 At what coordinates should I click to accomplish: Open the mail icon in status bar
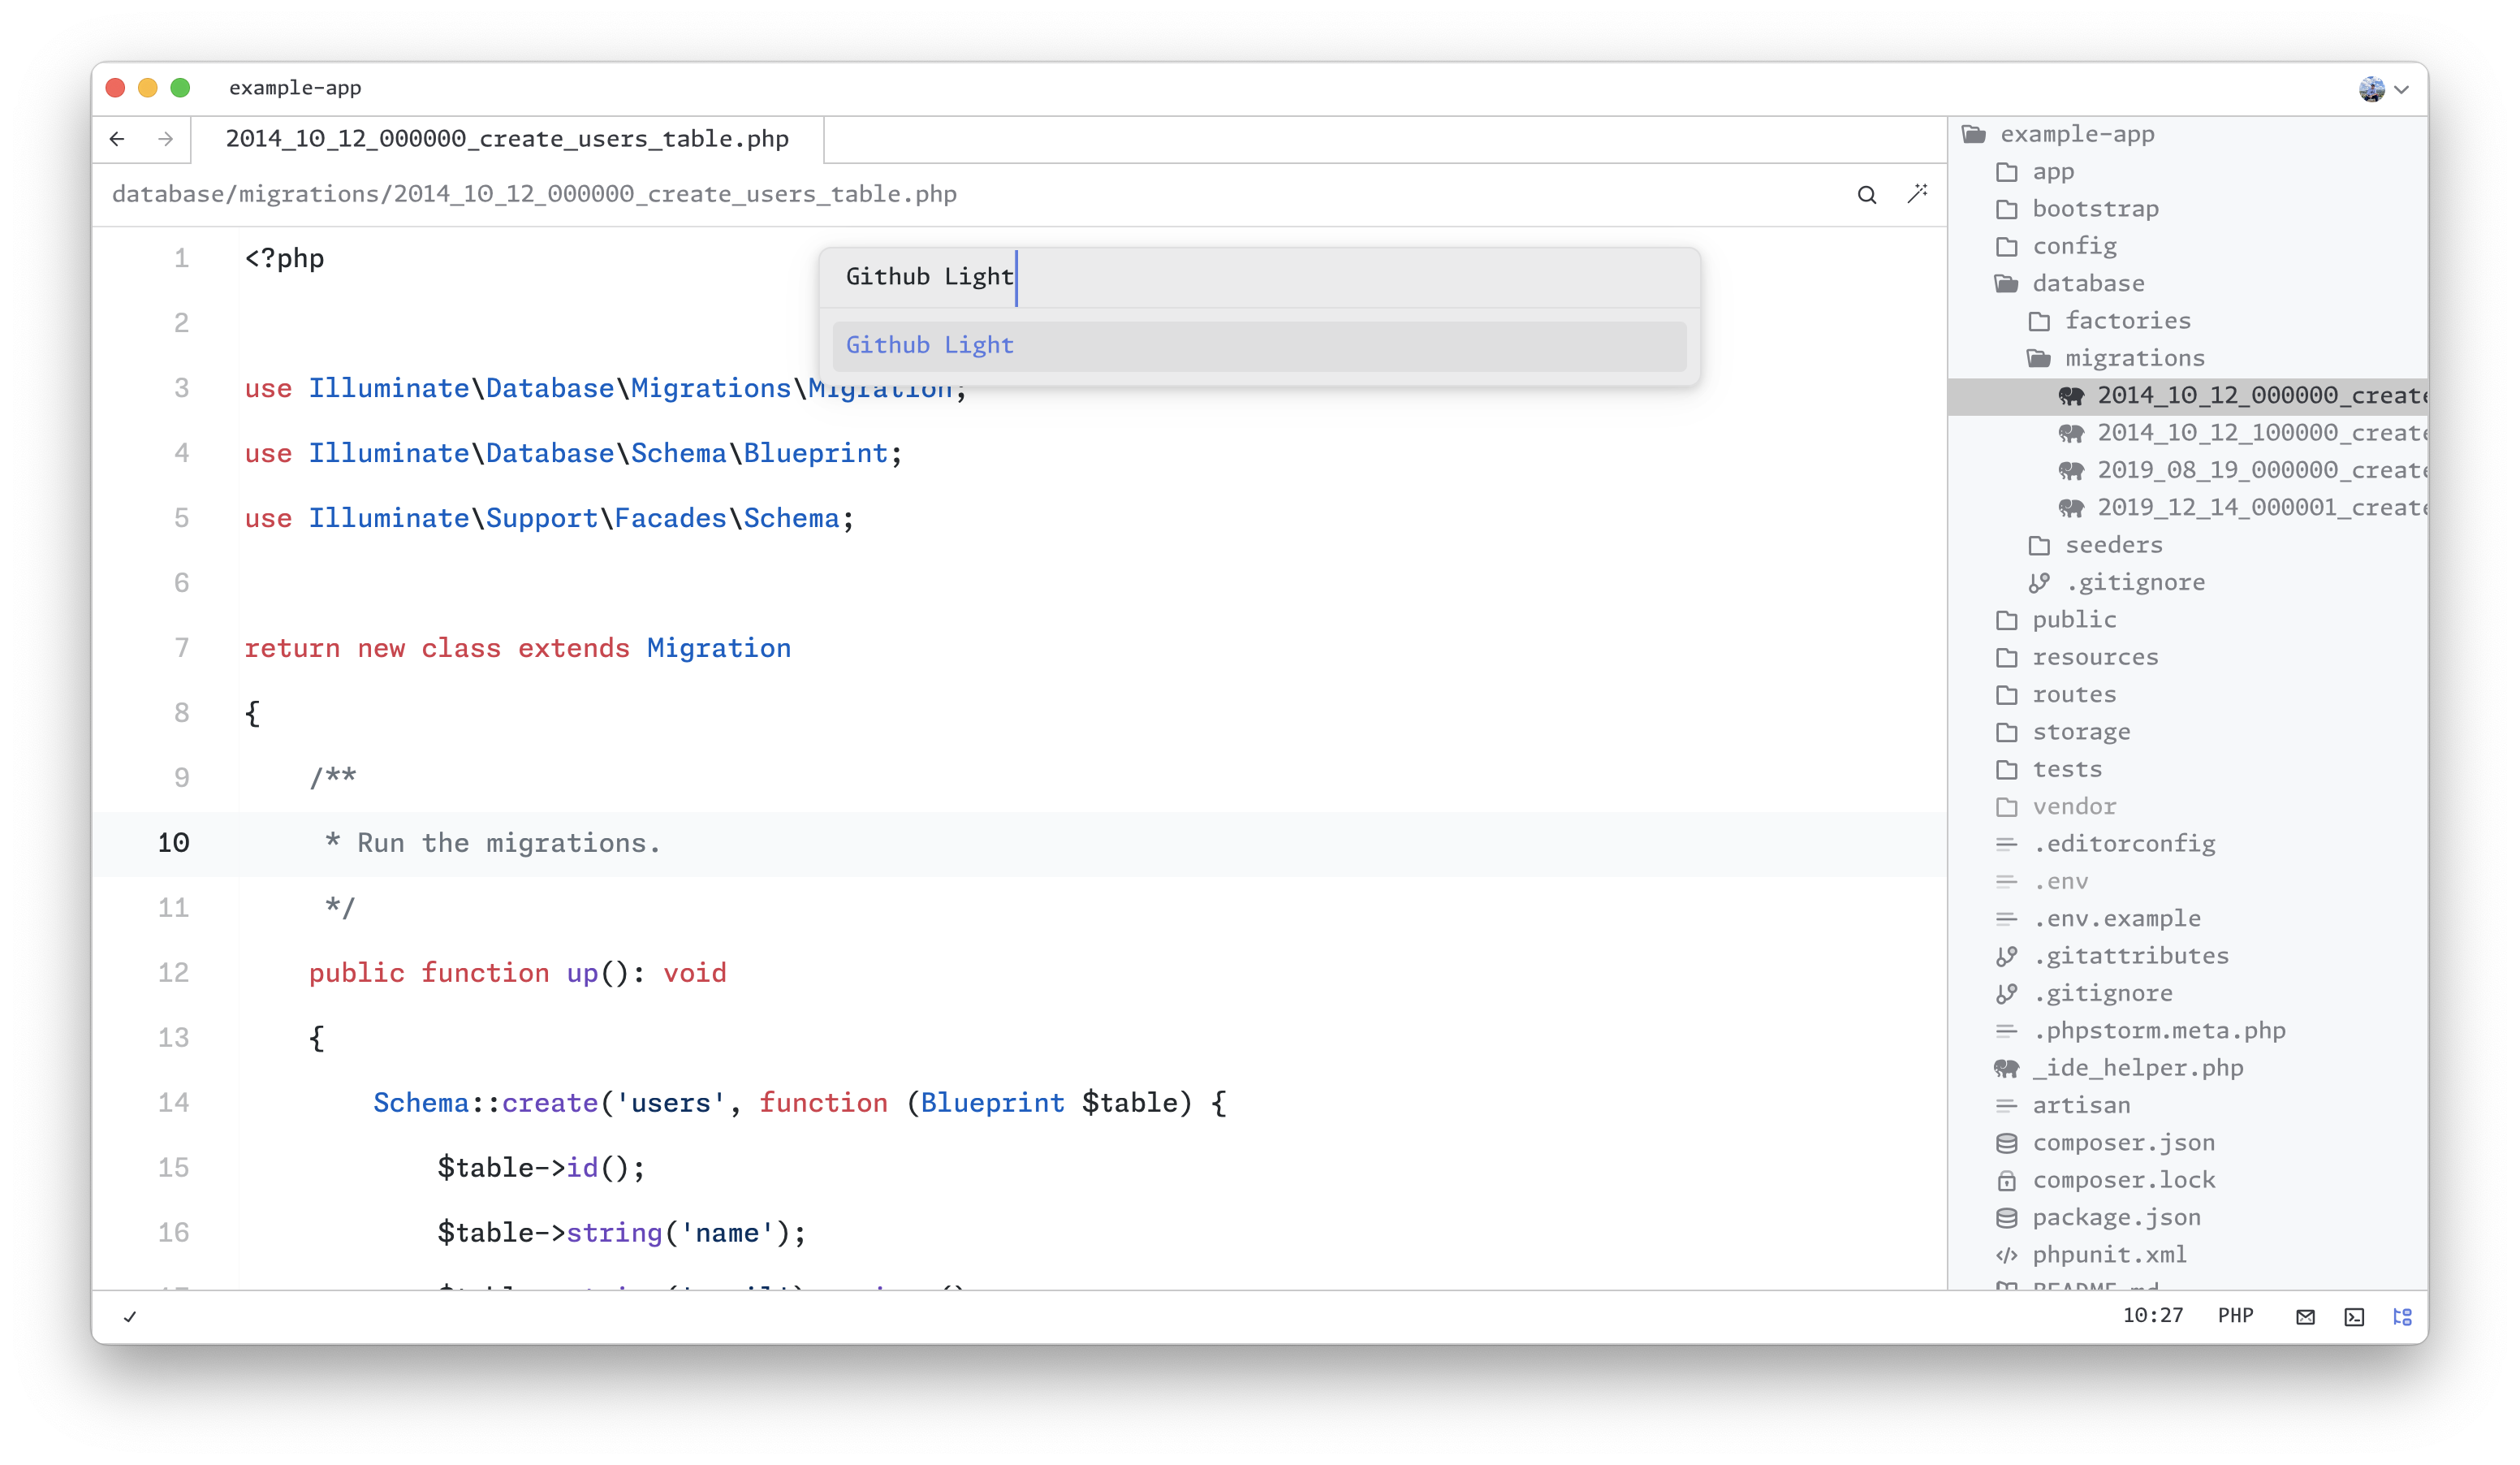2305,1317
